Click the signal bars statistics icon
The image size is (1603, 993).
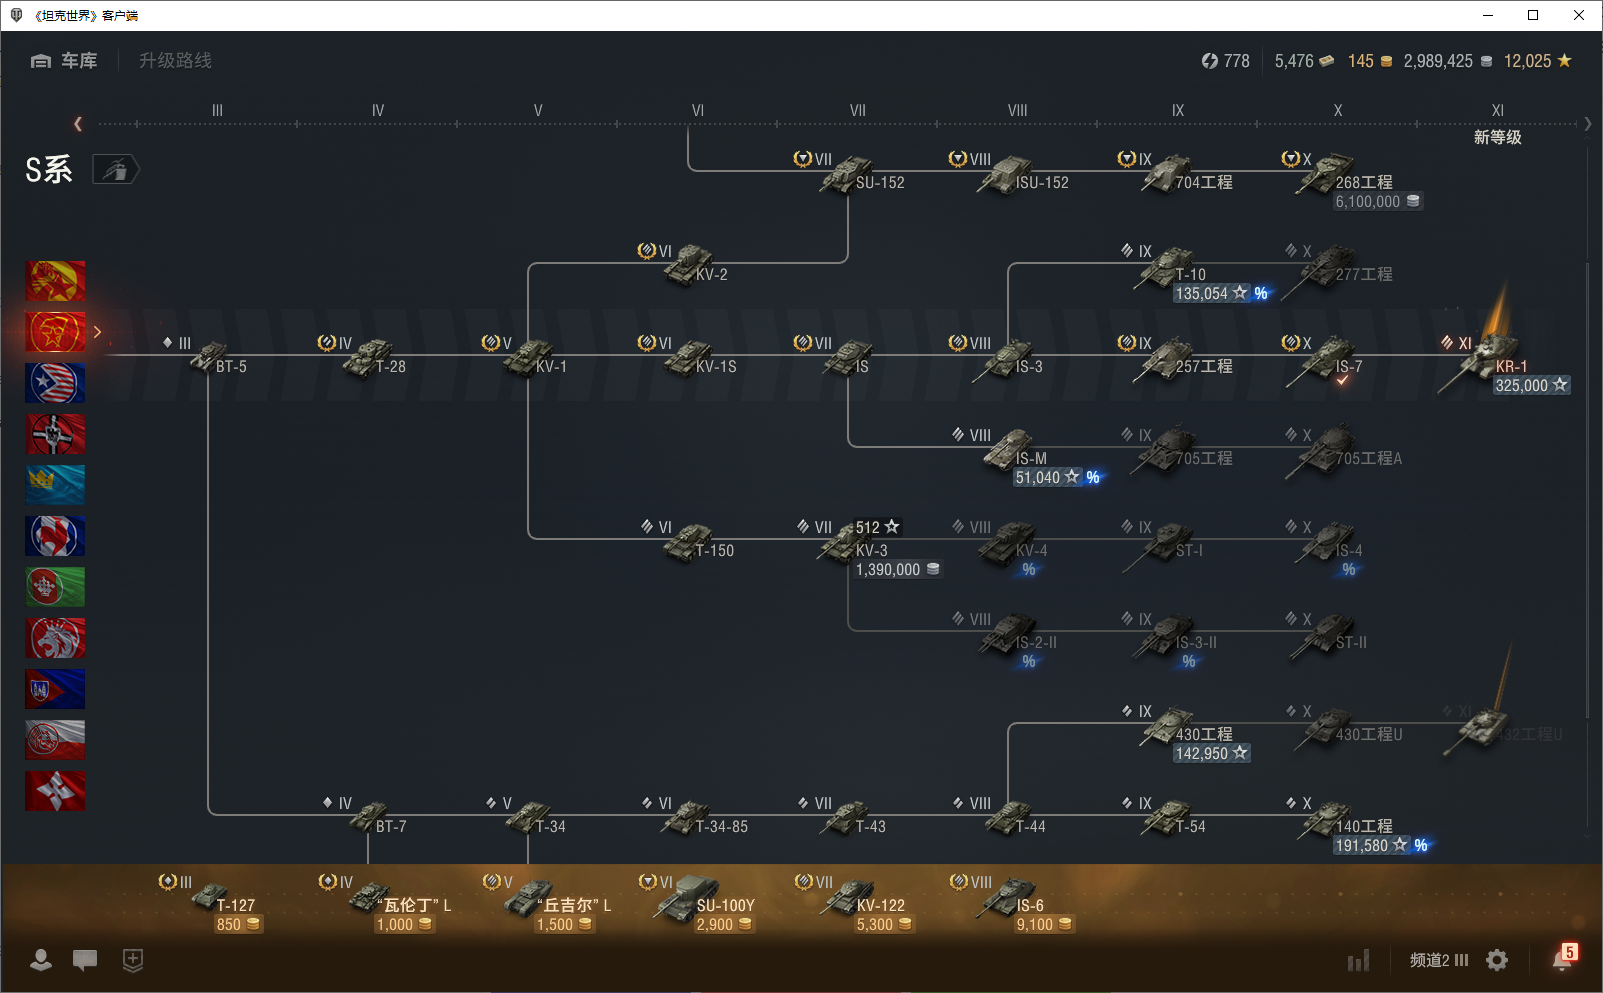pos(1358,961)
